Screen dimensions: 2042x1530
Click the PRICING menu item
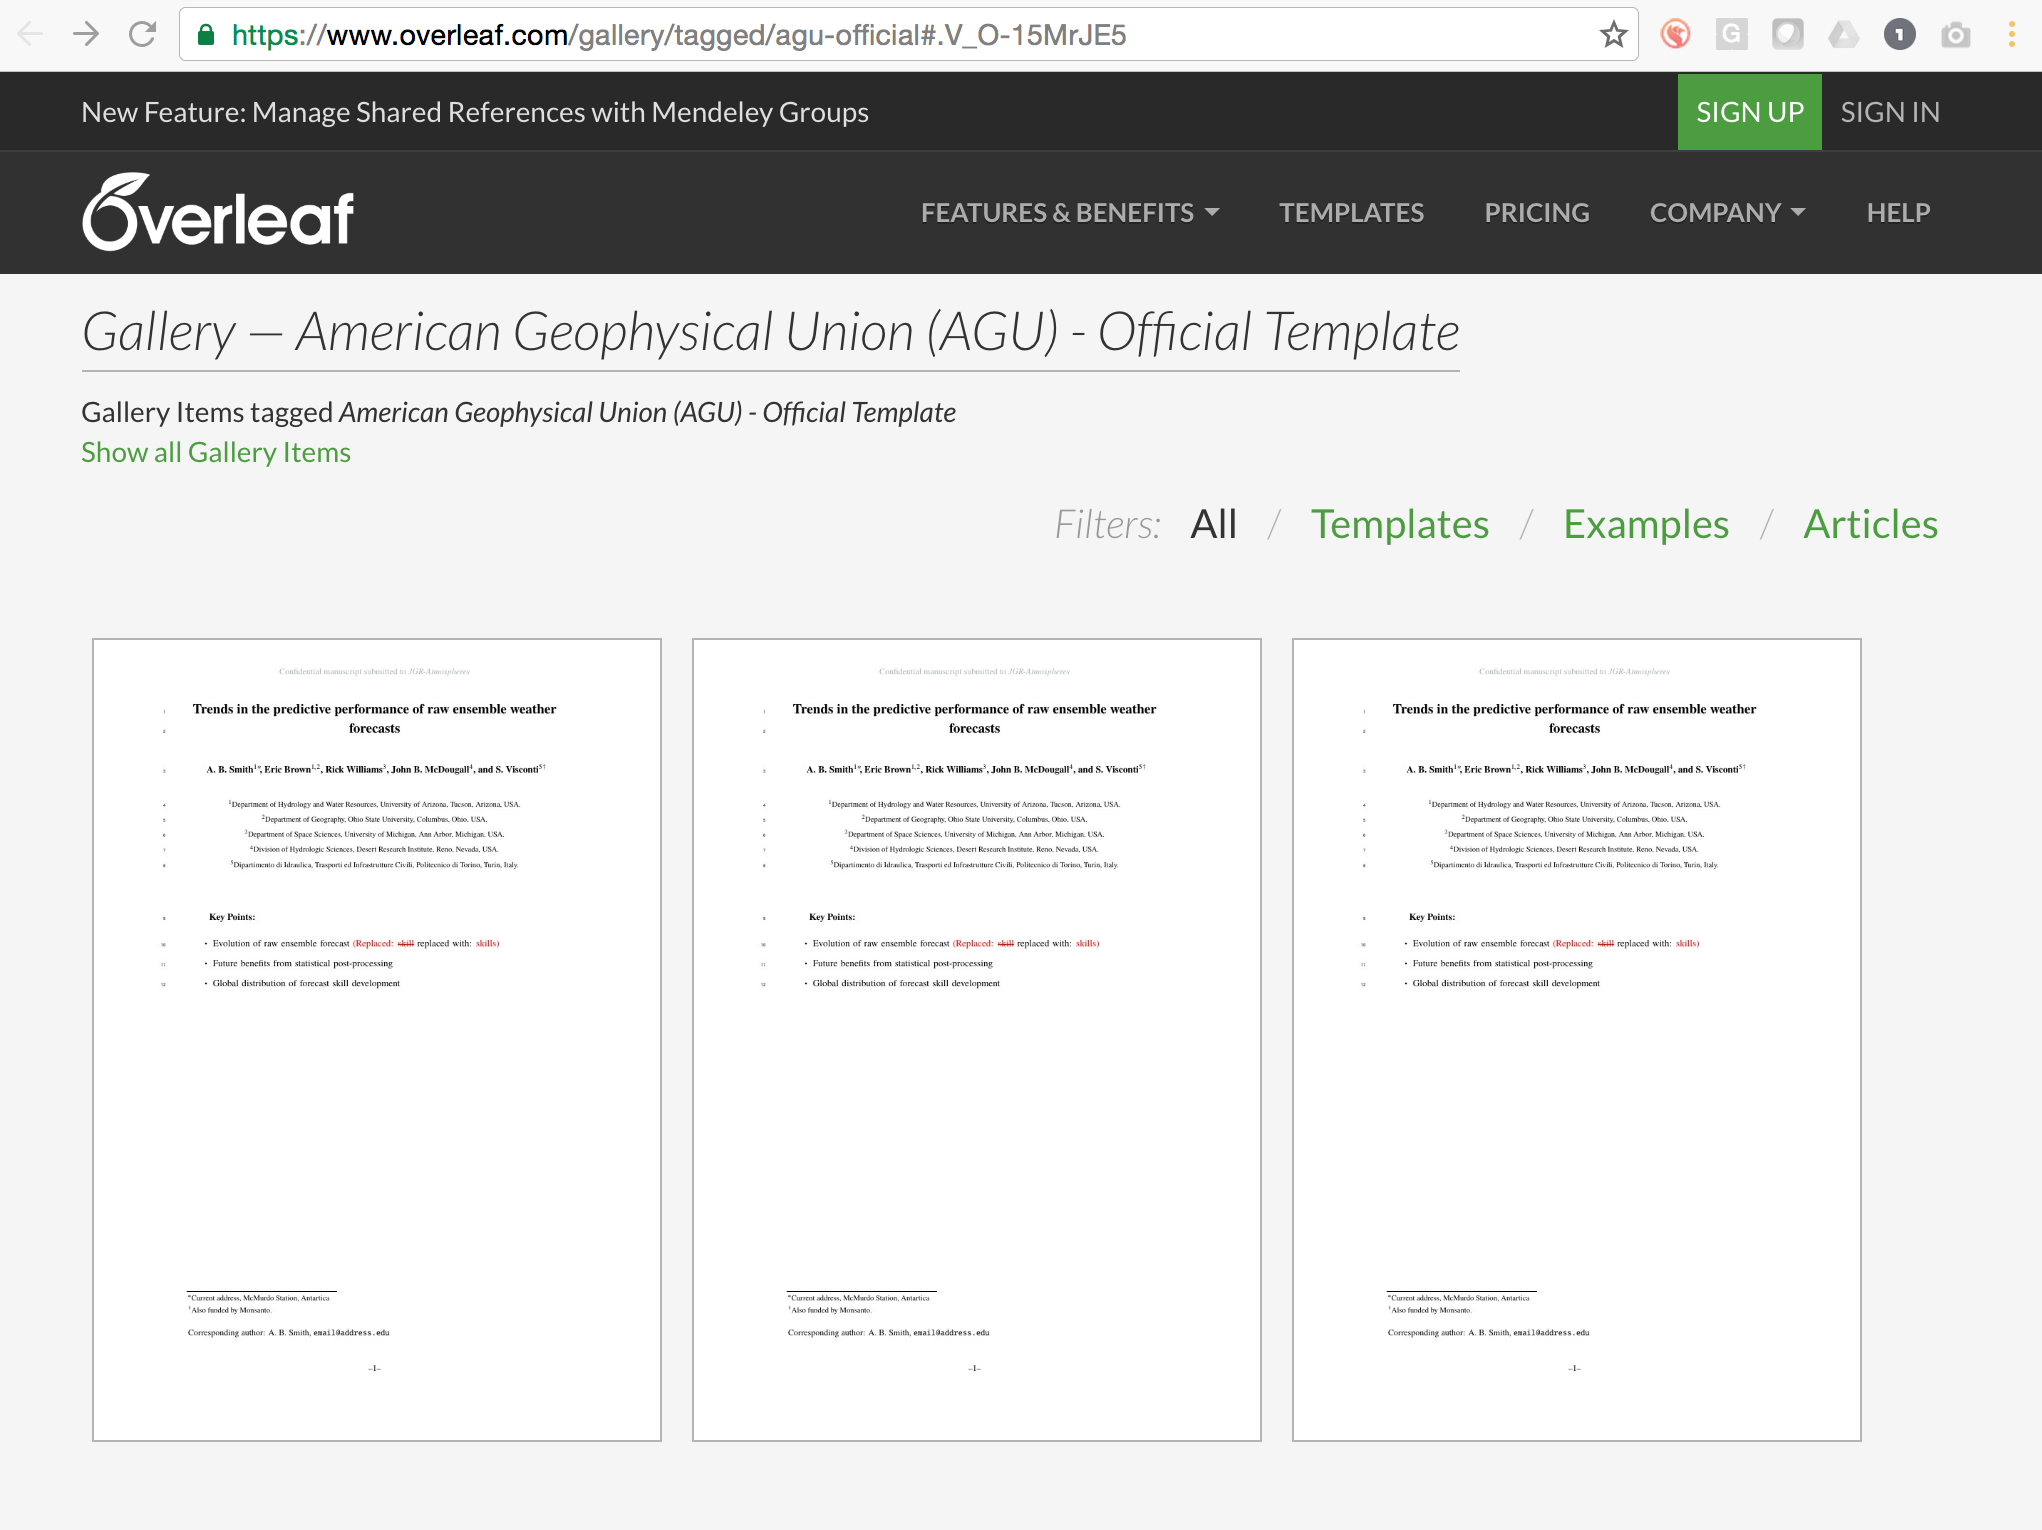coord(1536,211)
